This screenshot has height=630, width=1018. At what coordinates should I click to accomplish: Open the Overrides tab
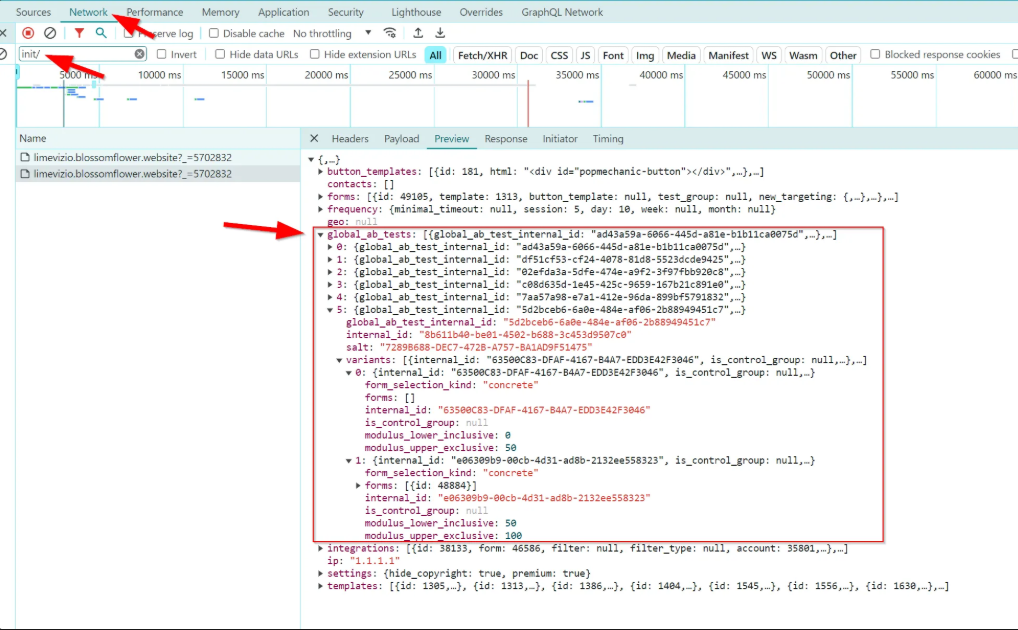[481, 12]
